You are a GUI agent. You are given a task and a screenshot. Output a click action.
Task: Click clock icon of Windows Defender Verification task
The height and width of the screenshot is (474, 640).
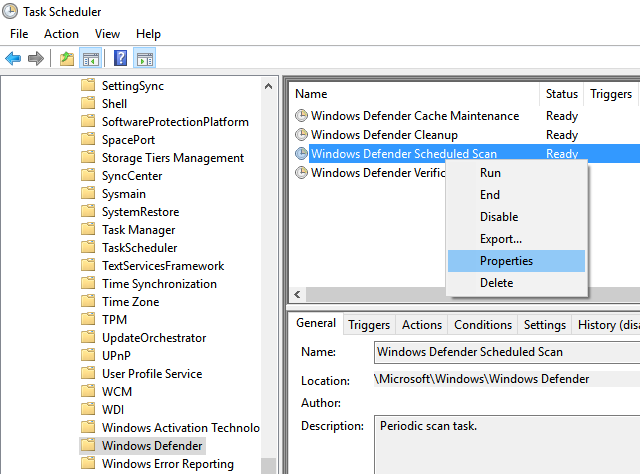pos(301,173)
